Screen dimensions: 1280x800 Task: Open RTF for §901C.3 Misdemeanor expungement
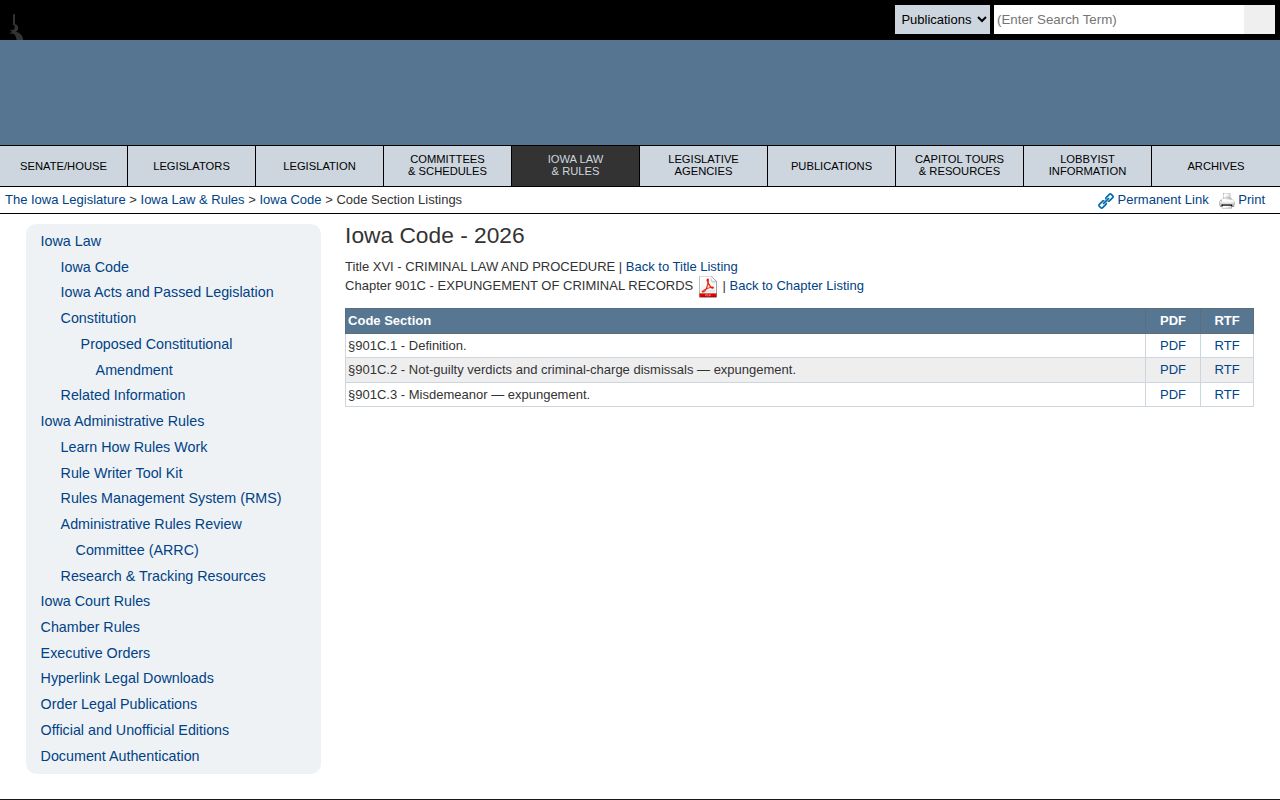(1226, 395)
